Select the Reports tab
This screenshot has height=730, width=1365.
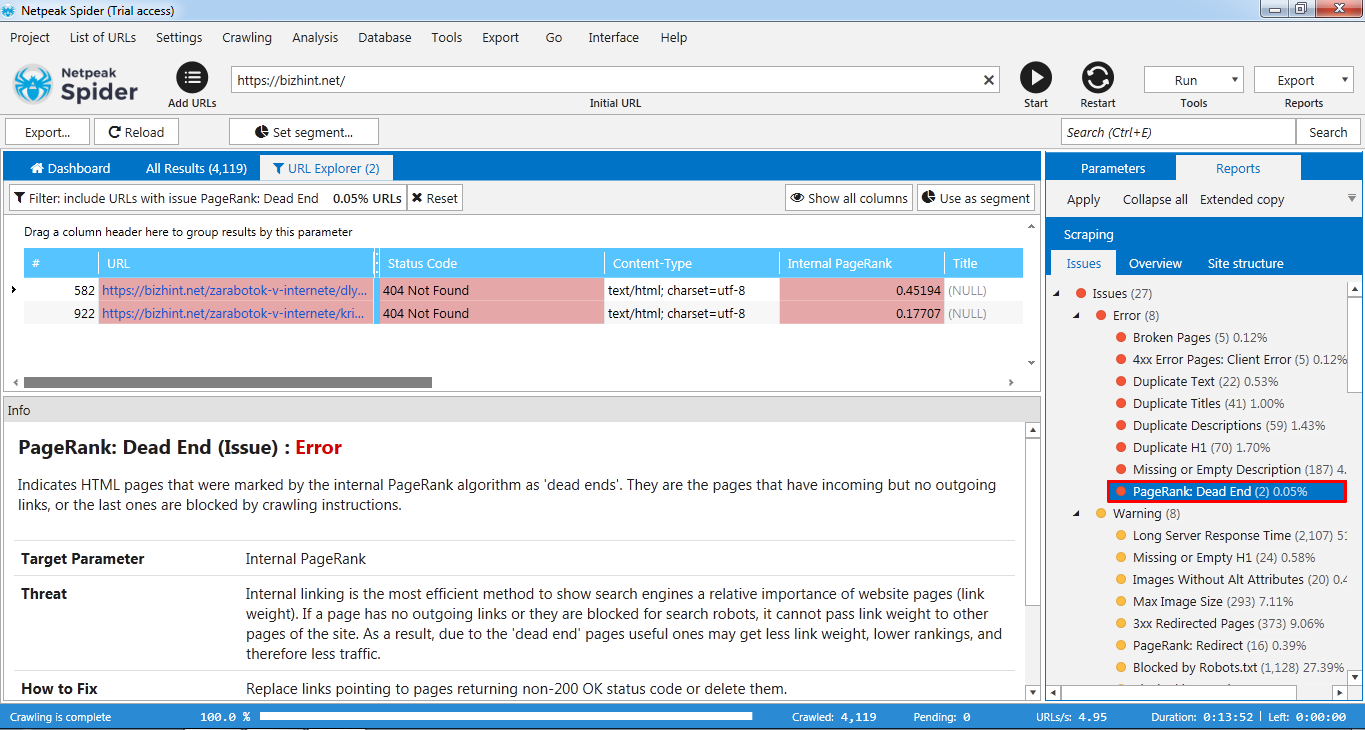click(x=1238, y=168)
